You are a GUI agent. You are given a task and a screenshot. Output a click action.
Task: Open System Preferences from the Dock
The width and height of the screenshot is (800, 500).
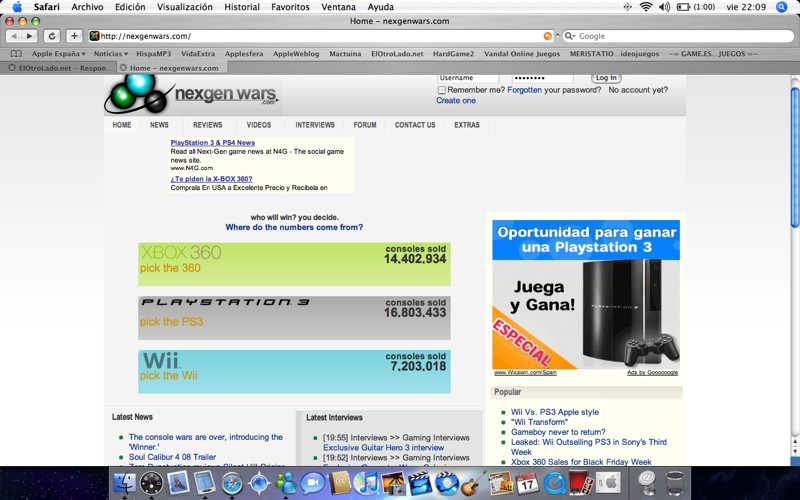point(608,482)
